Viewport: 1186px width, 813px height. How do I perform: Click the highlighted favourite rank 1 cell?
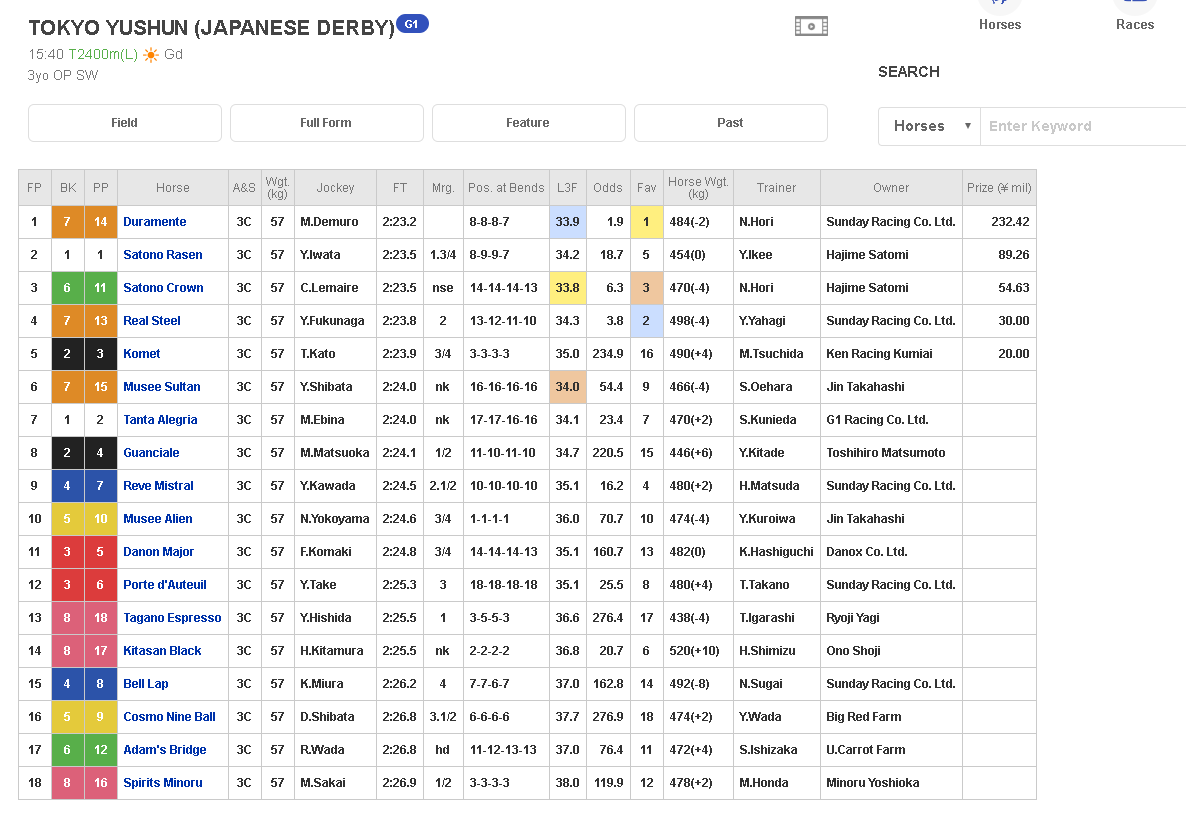click(x=646, y=222)
